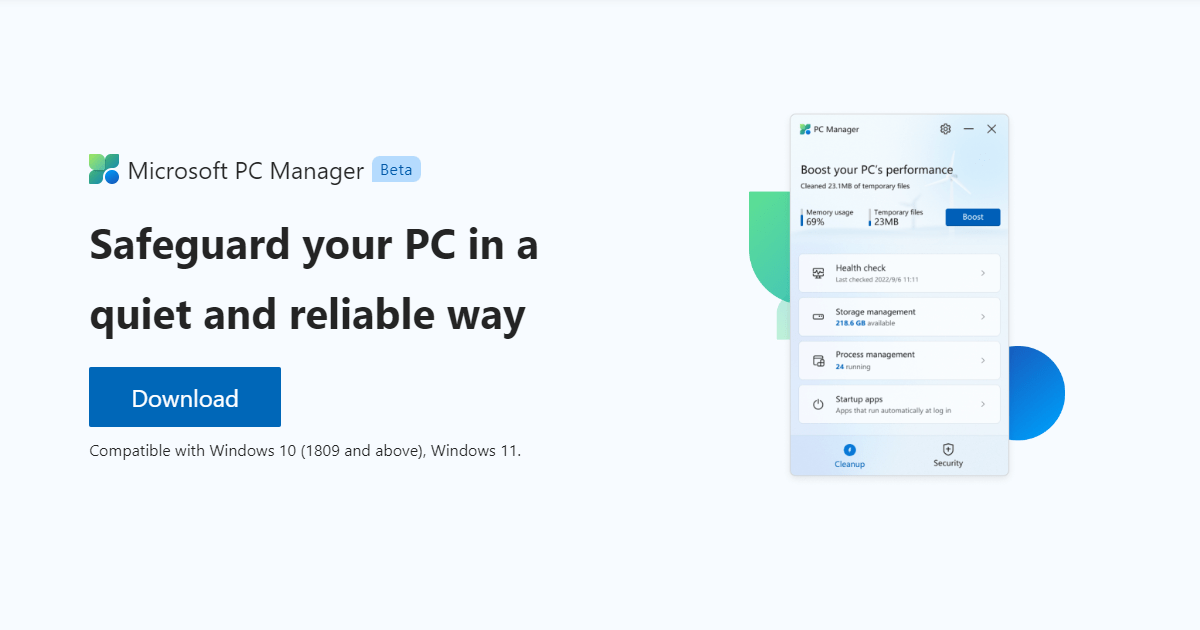
Task: Click the Boost button
Action: [x=973, y=217]
